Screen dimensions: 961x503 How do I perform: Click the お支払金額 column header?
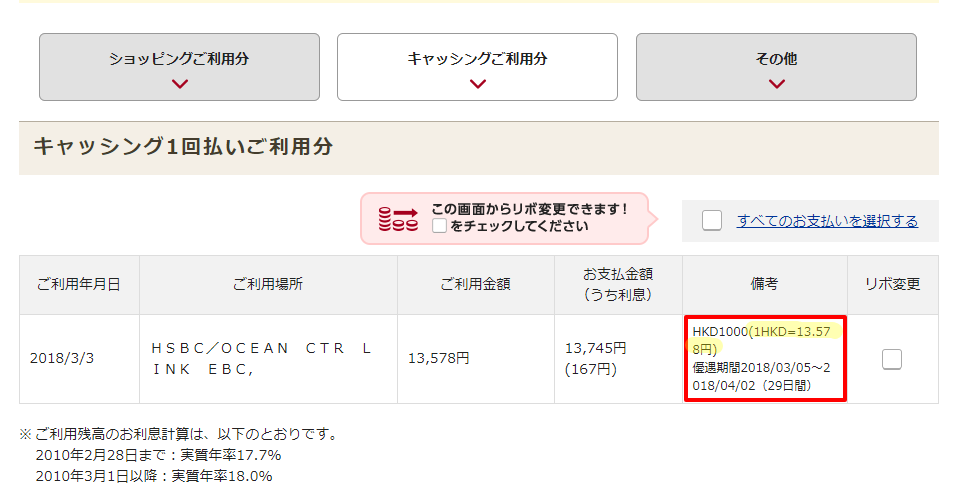click(618, 285)
